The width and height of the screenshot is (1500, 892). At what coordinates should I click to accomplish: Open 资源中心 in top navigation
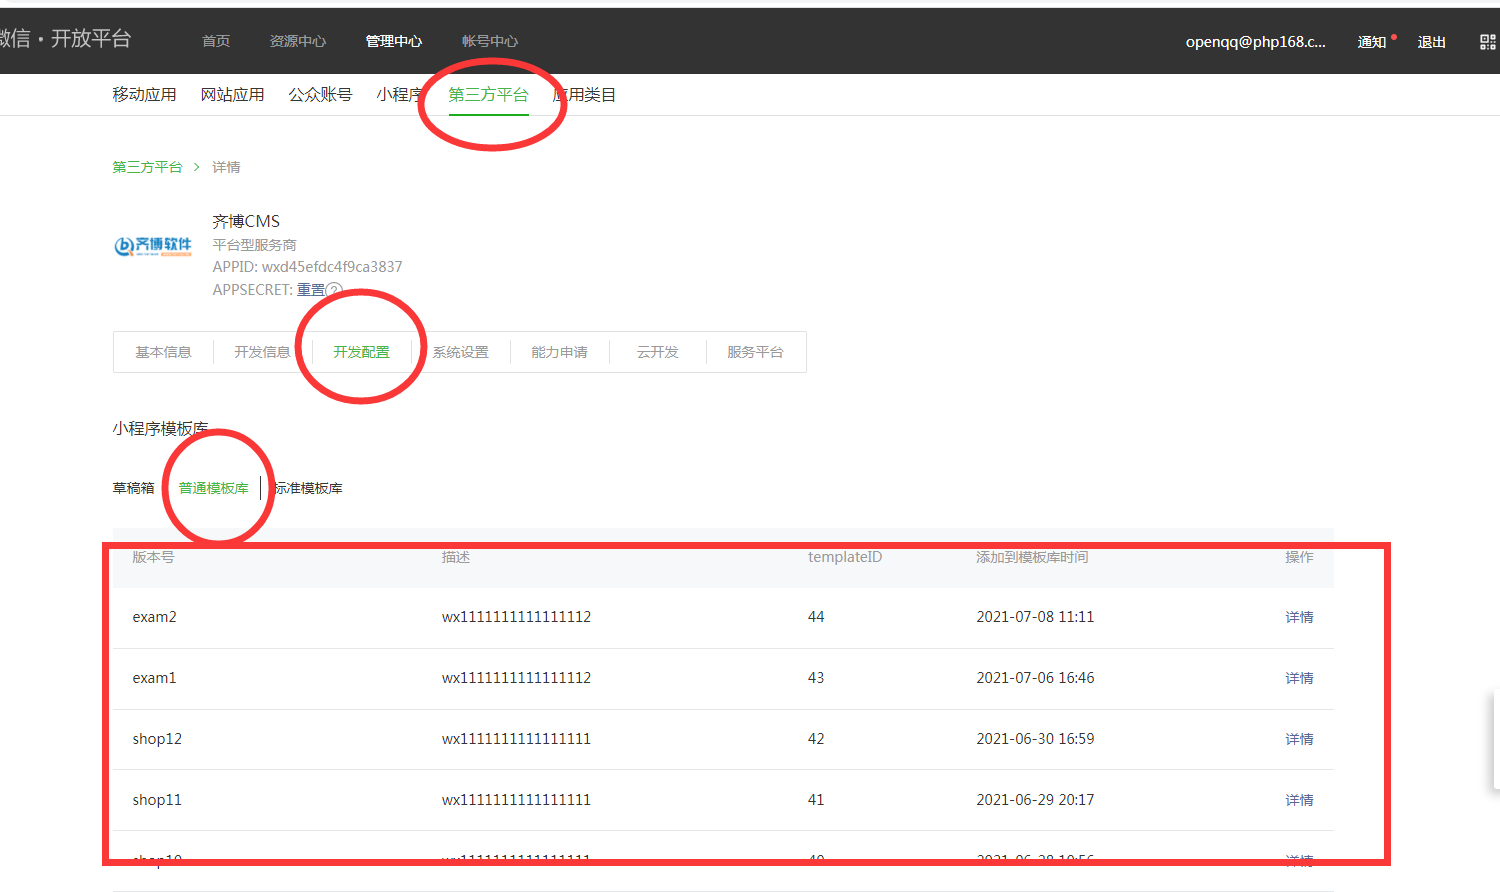[298, 41]
